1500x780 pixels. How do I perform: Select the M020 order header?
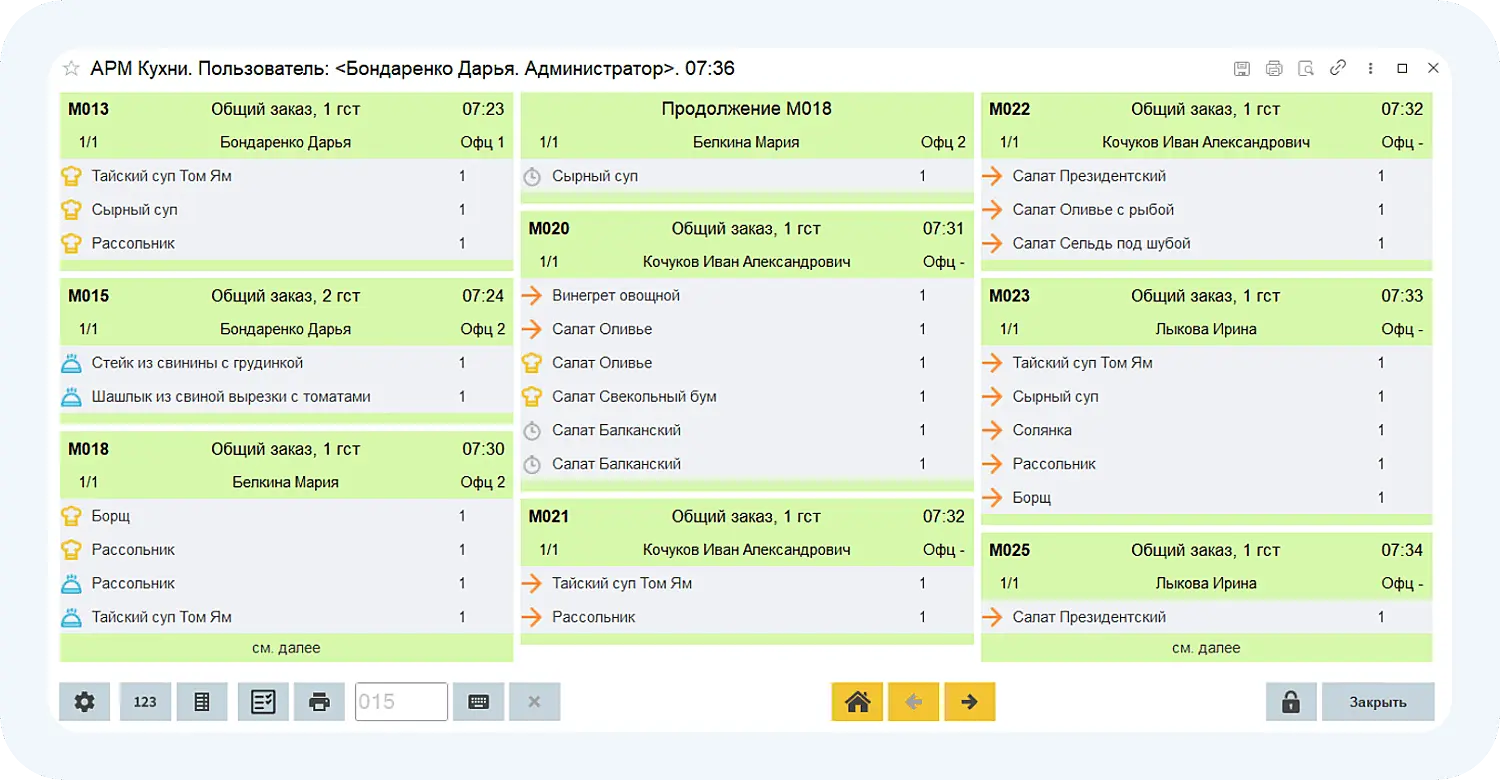point(746,229)
